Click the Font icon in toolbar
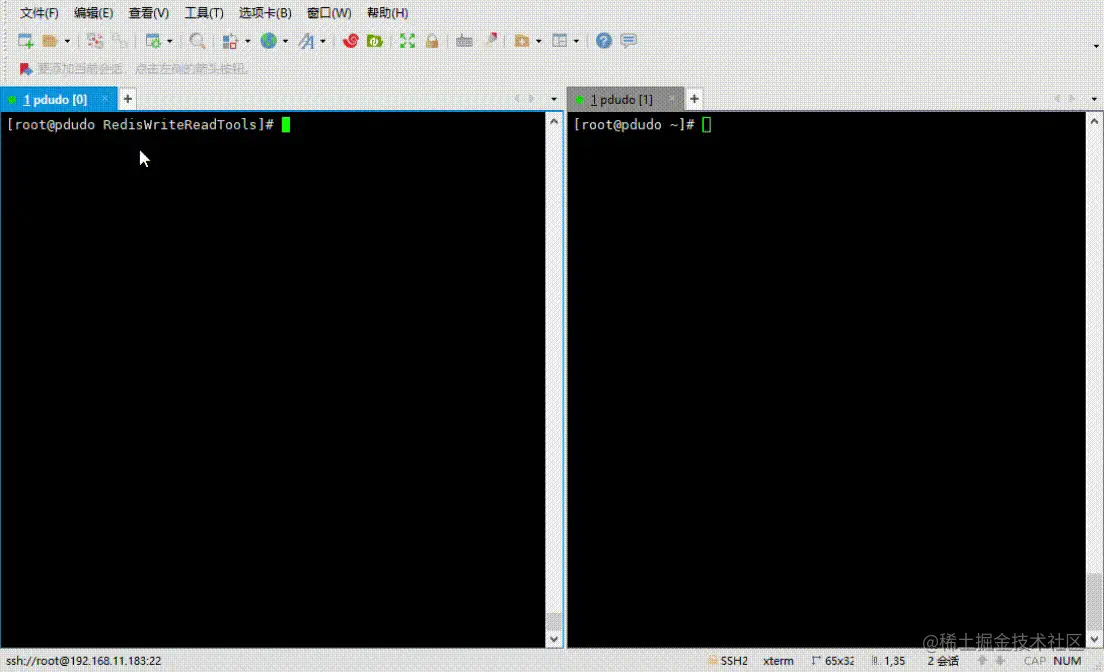The height and width of the screenshot is (672, 1104). [x=306, y=41]
